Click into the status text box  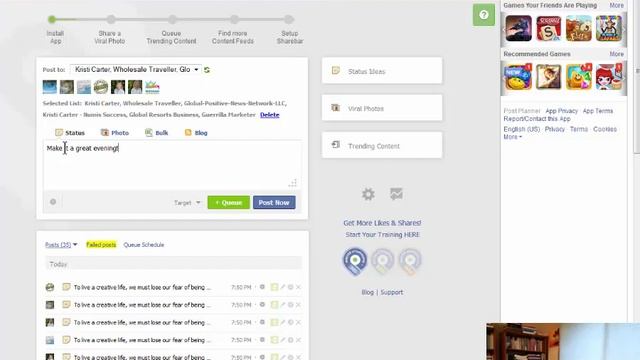click(172, 165)
